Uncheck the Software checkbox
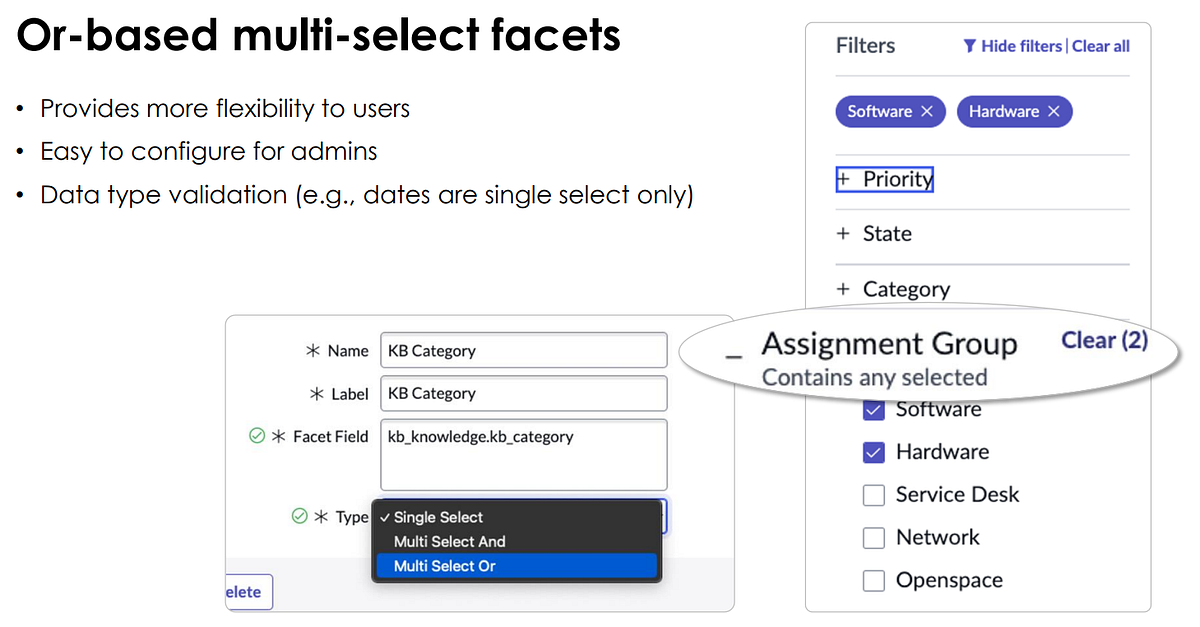 tap(873, 410)
